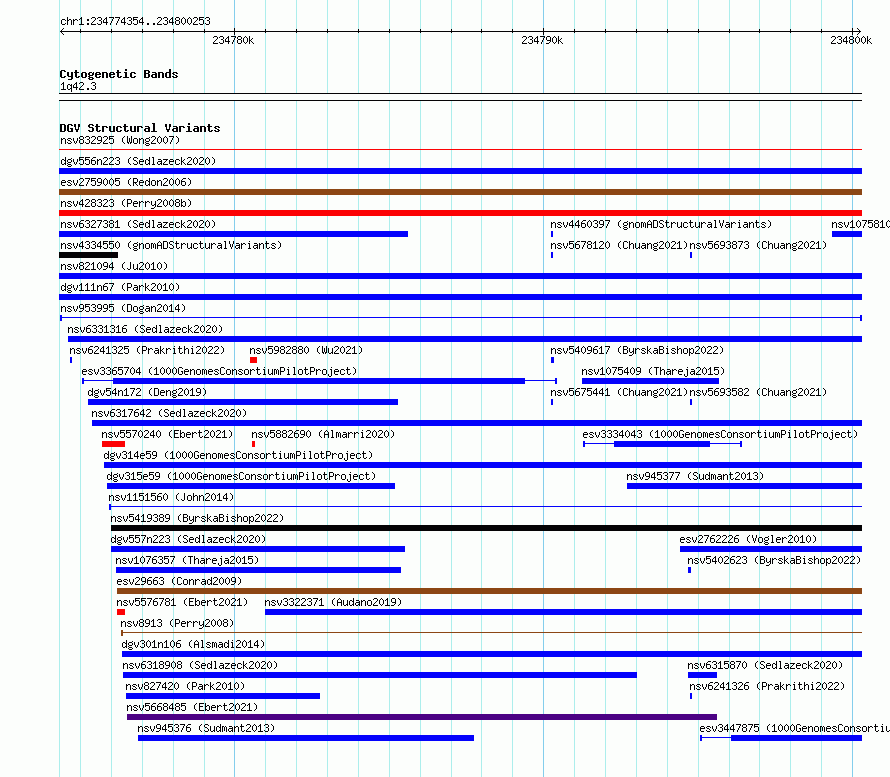Open nsv5882690 (Almarri2020) label
Image resolution: width=890 pixels, height=777 pixels.
[x=323, y=434]
